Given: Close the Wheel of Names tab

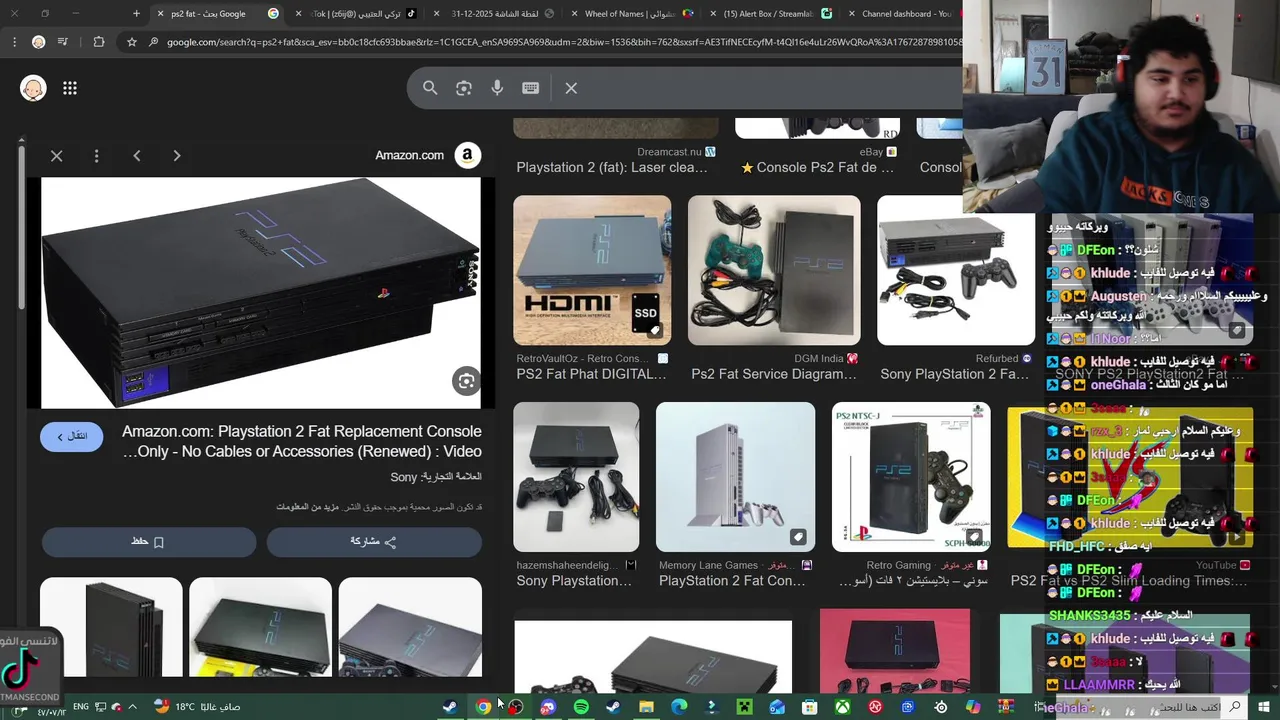Looking at the screenshot, I should 577,14.
